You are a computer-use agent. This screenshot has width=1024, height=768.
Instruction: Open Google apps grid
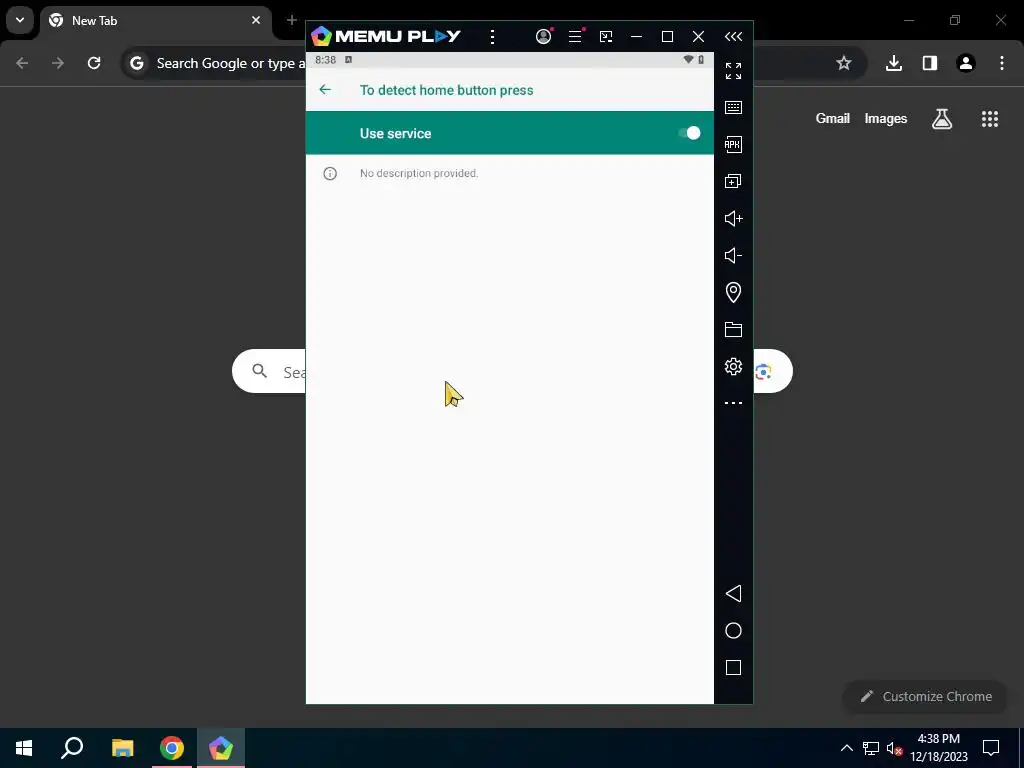pyautogui.click(x=990, y=118)
